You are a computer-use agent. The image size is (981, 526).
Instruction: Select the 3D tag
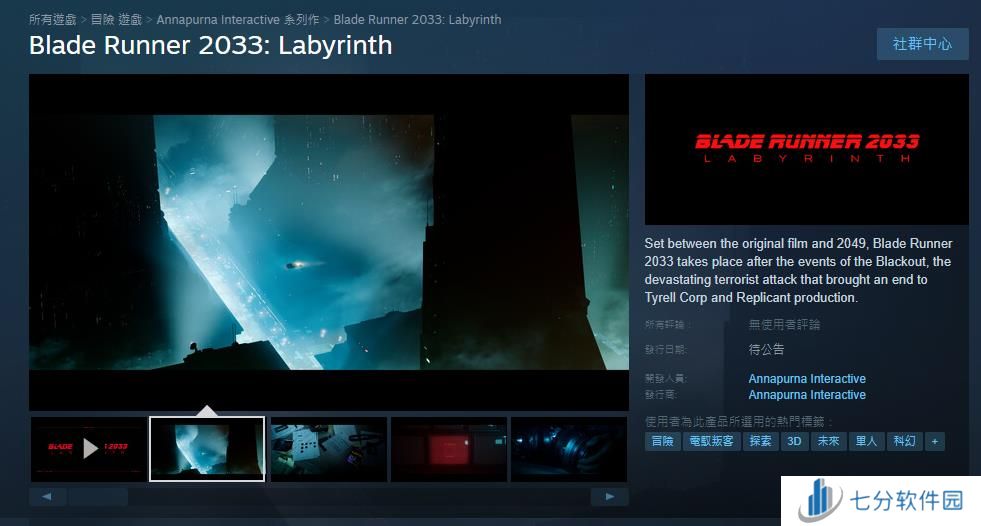point(794,441)
